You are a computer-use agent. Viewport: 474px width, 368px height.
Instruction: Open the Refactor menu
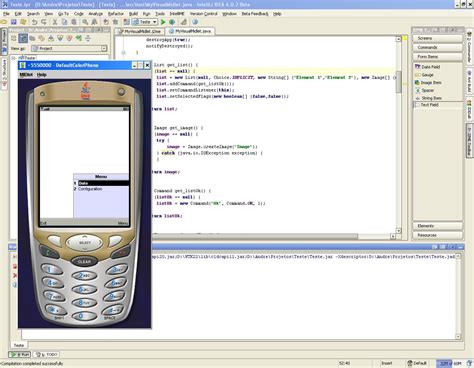click(x=116, y=14)
